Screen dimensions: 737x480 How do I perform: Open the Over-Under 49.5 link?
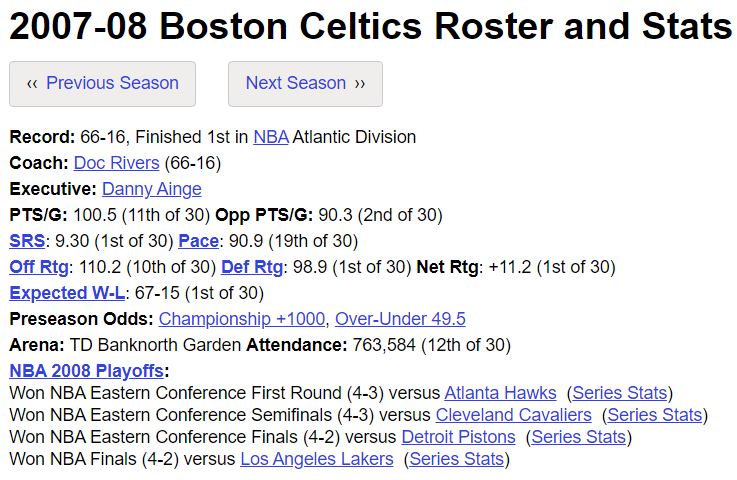pos(400,319)
